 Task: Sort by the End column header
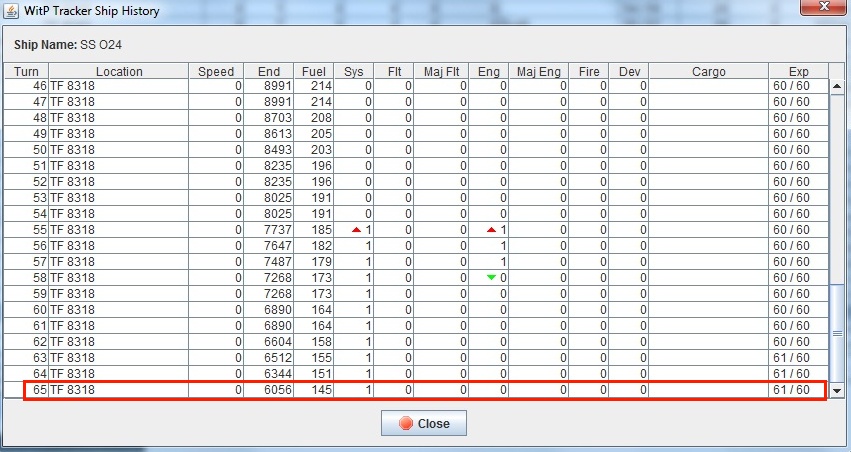tap(269, 72)
